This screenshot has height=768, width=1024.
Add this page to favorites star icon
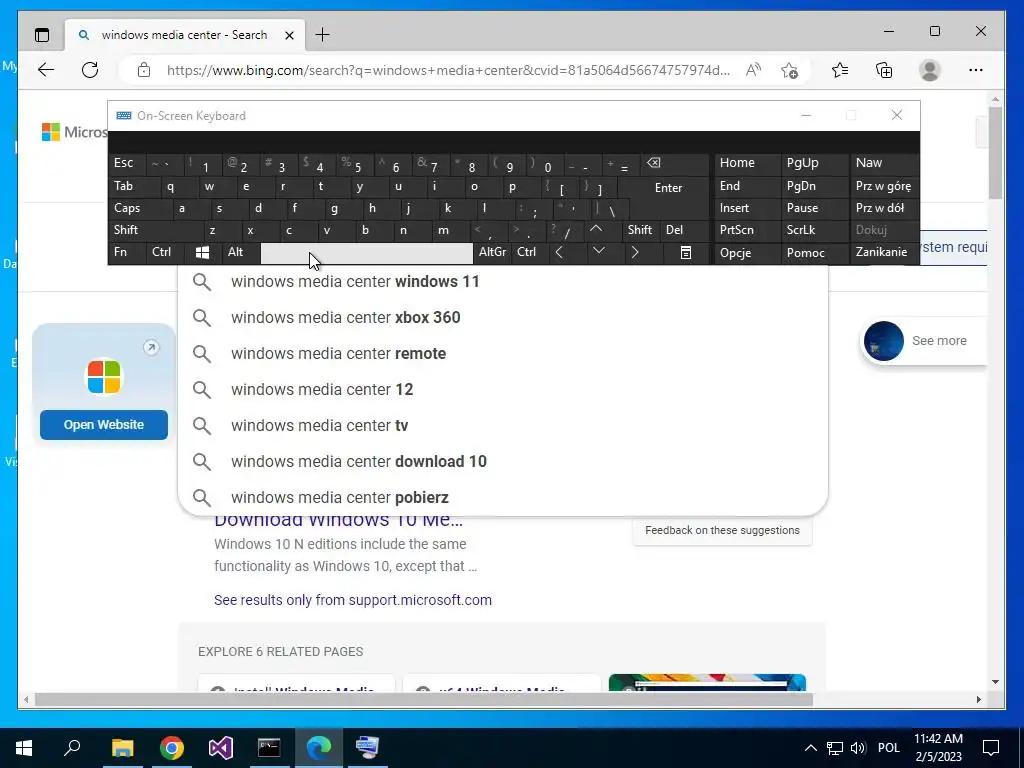pos(789,70)
